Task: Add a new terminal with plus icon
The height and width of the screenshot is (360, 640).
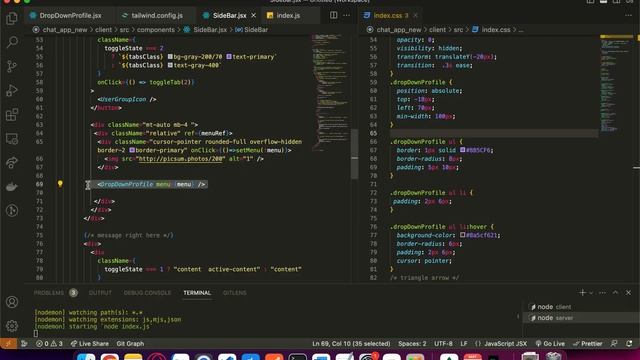Action: point(582,293)
